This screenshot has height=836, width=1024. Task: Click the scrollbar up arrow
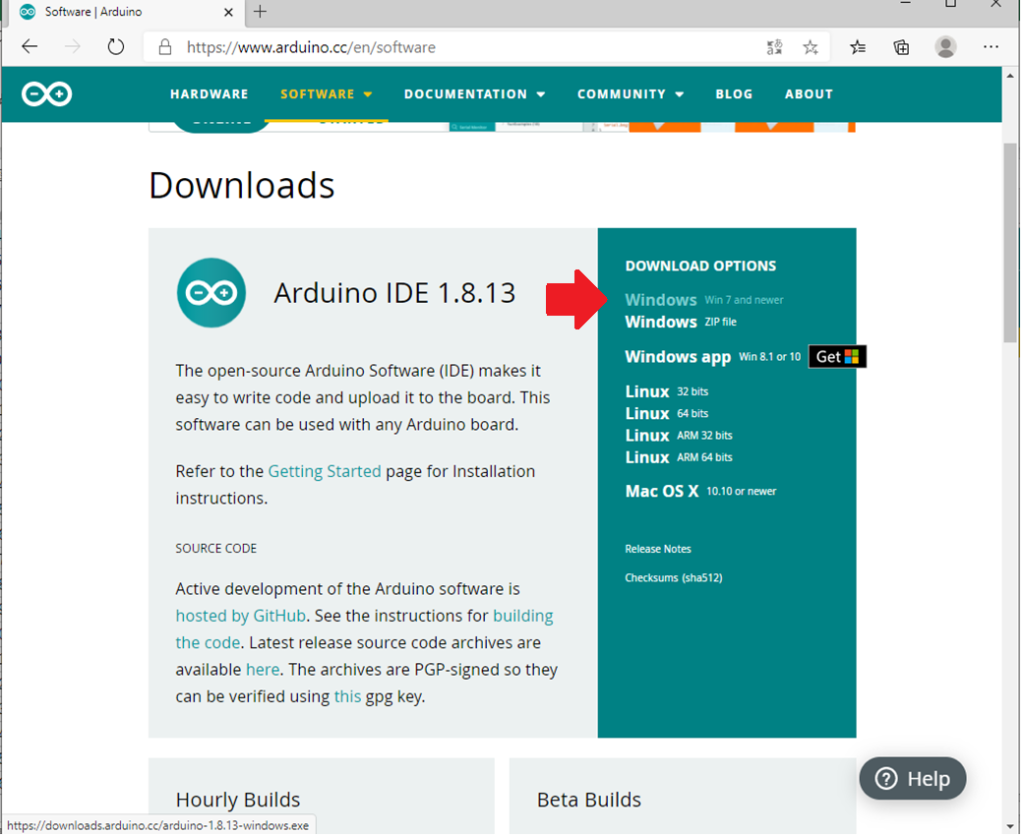(1010, 76)
